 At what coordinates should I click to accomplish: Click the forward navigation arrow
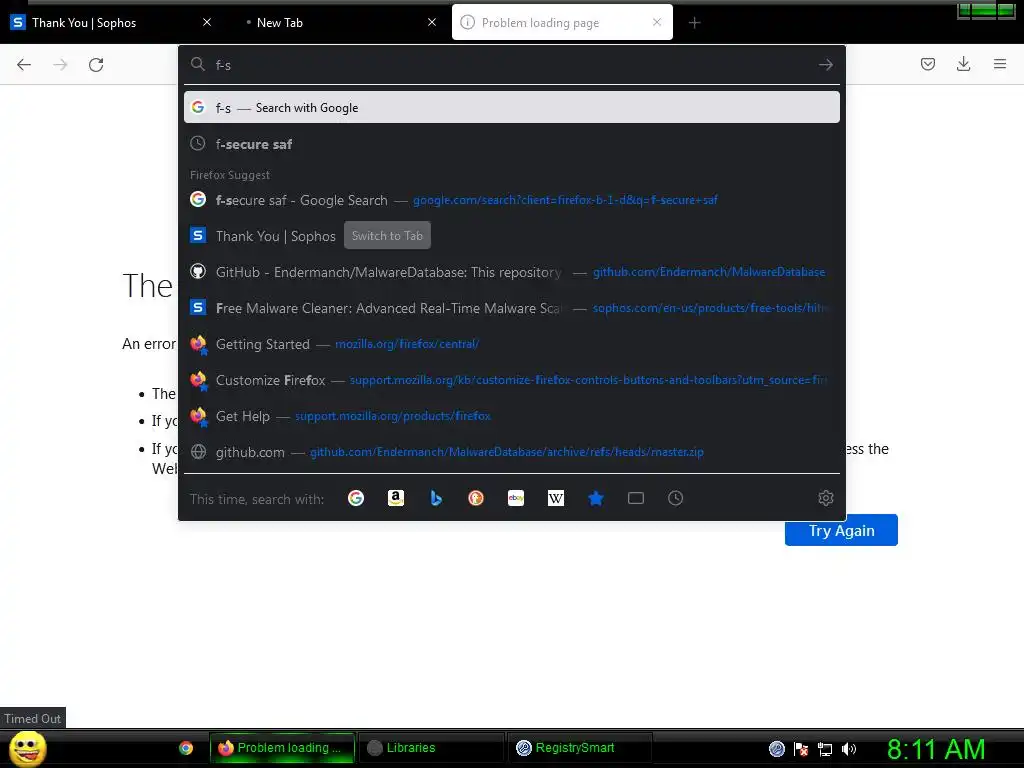coord(60,65)
